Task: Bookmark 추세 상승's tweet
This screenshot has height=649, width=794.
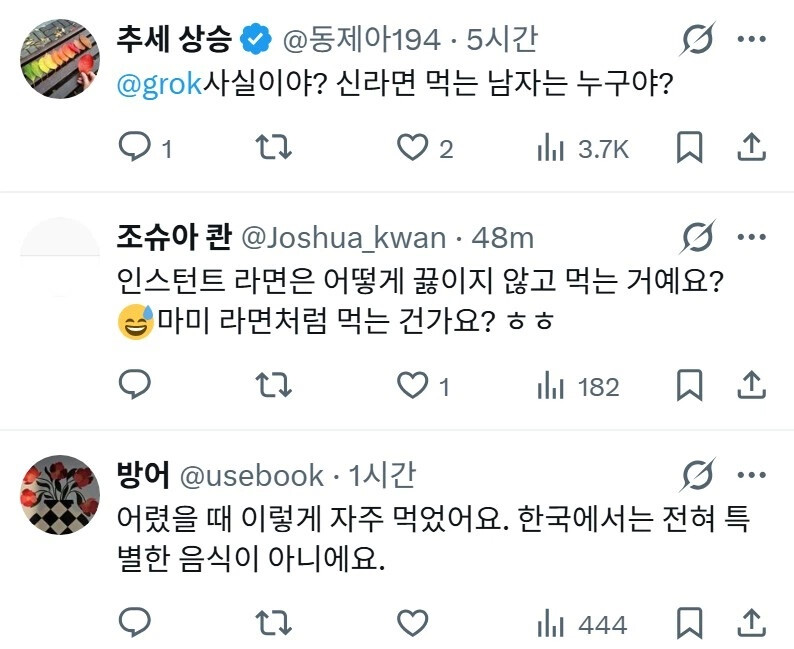Action: tap(690, 149)
